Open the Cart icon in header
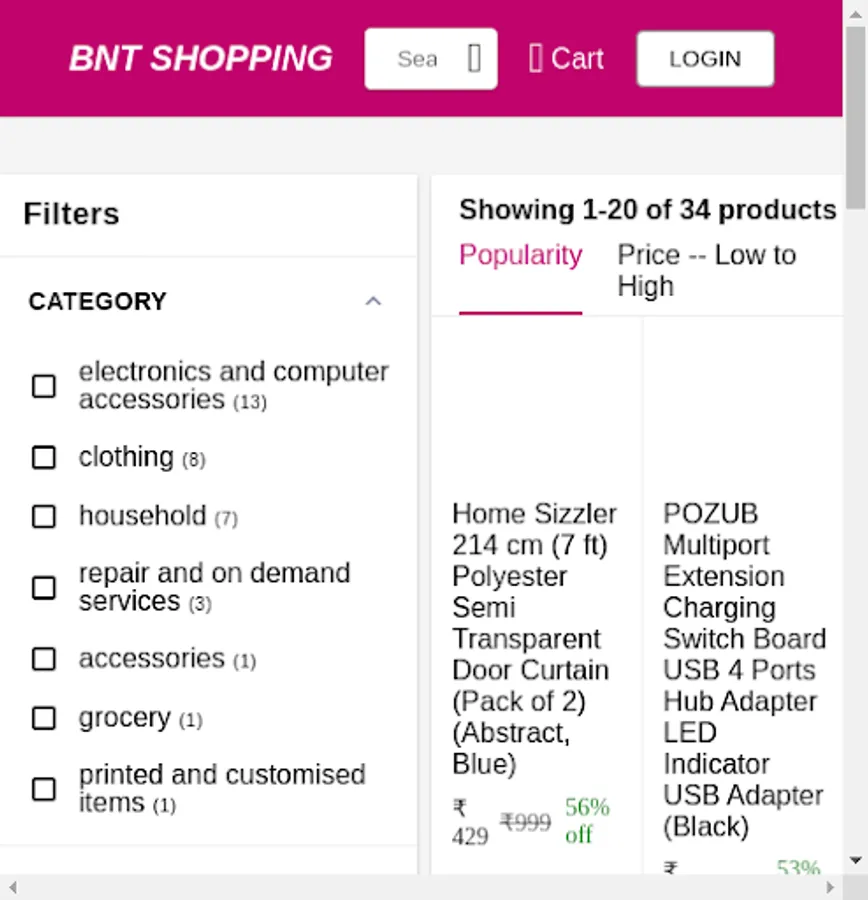Image resolution: width=868 pixels, height=900 pixels. (536, 59)
